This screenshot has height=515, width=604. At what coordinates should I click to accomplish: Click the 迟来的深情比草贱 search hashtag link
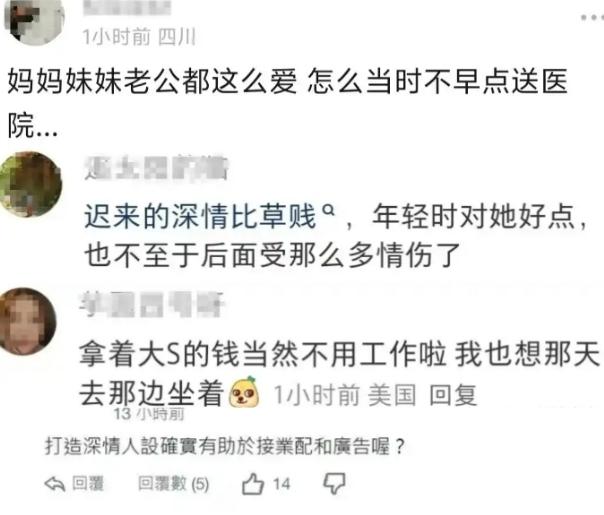[200, 216]
